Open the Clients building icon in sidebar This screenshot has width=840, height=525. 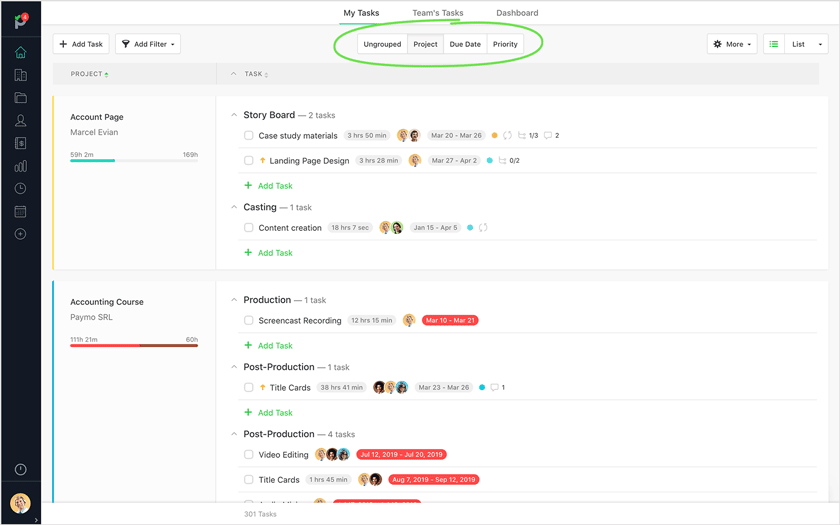(x=20, y=75)
